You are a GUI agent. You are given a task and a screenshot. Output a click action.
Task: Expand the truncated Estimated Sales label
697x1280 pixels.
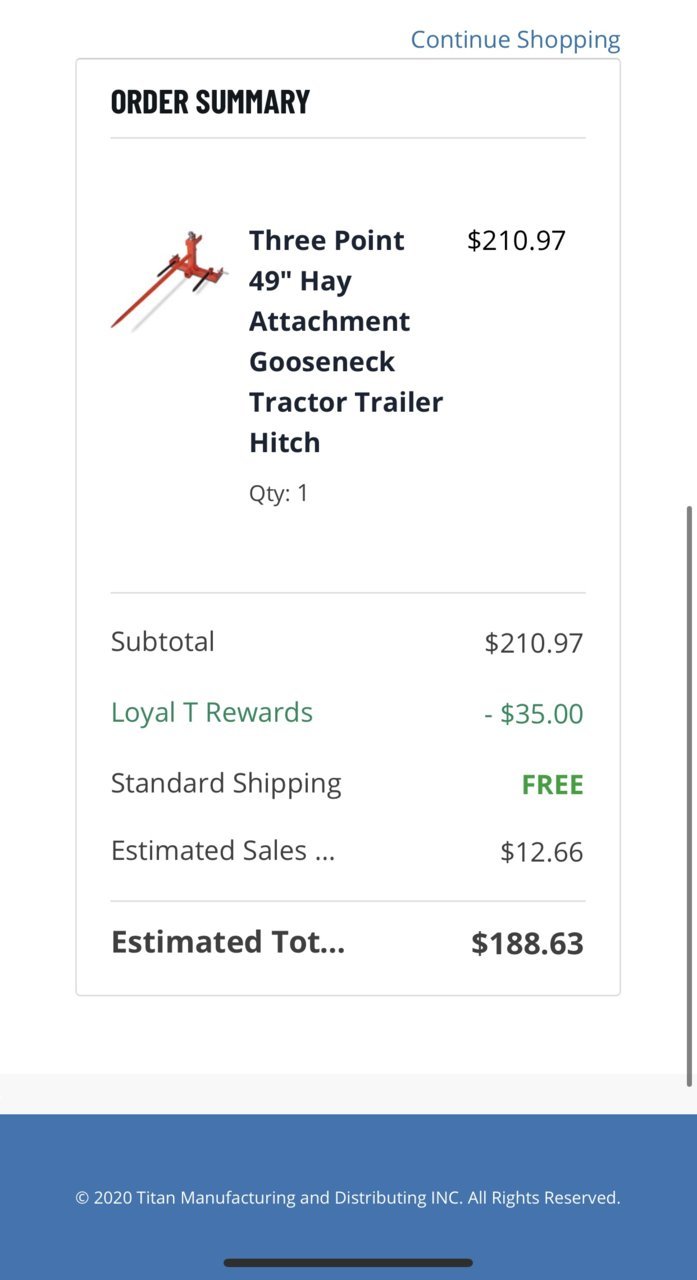point(223,851)
